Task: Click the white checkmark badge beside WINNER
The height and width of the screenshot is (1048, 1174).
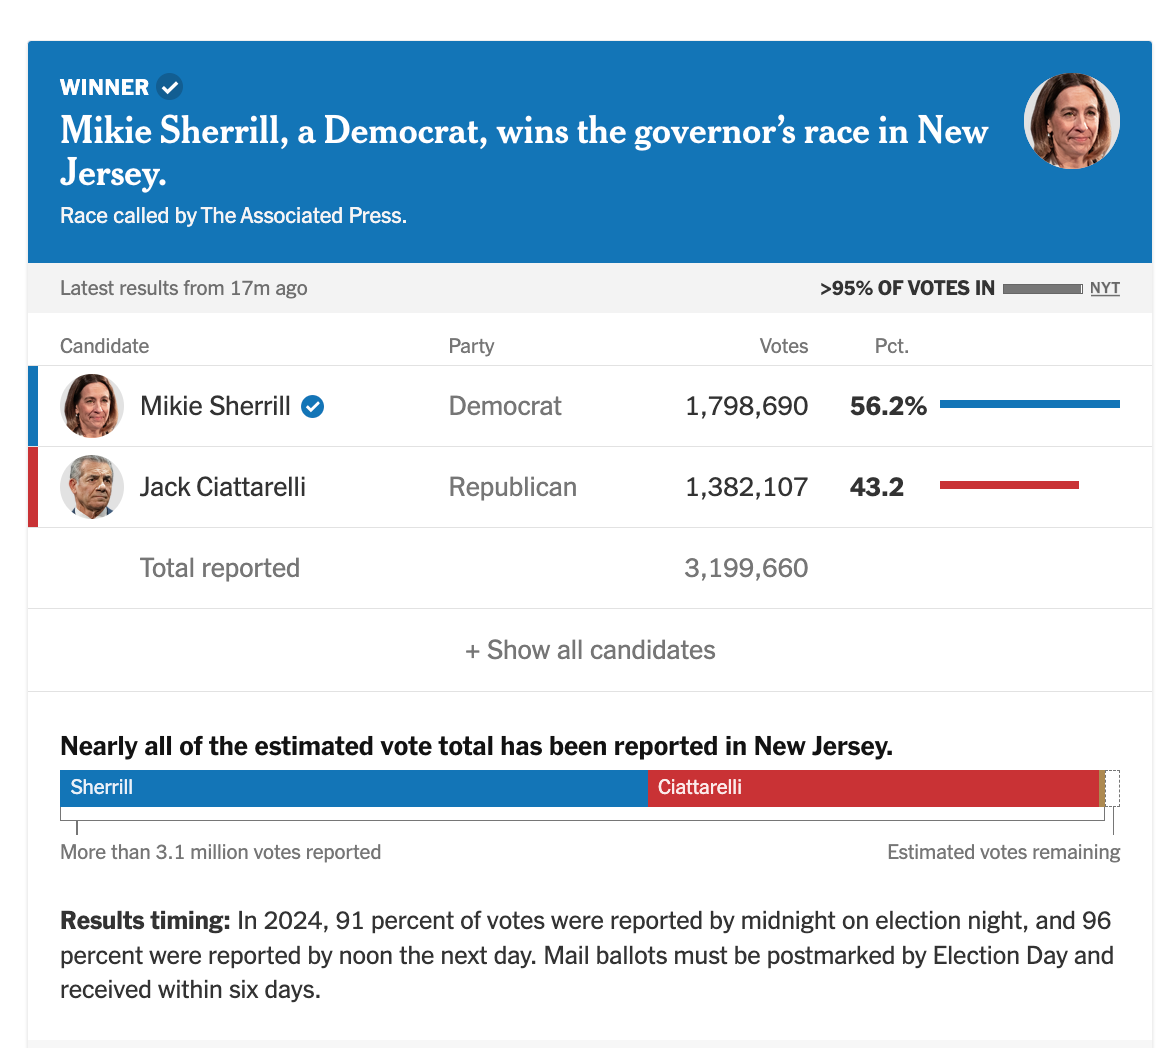Action: point(170,87)
